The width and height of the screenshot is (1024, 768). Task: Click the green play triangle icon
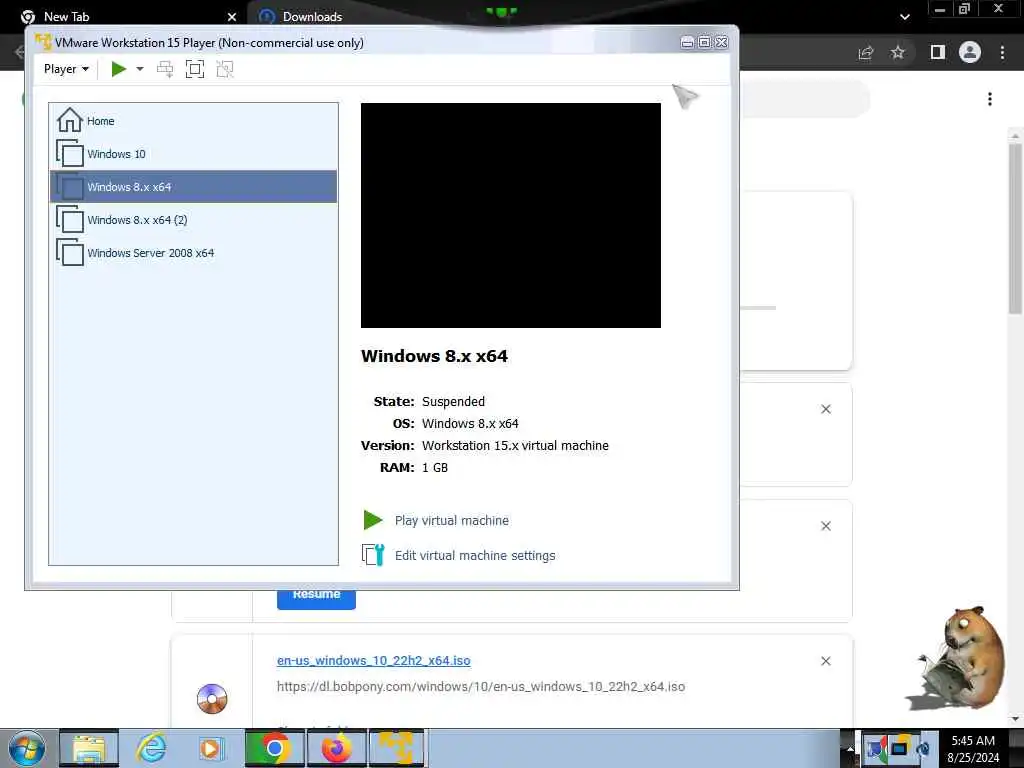373,520
